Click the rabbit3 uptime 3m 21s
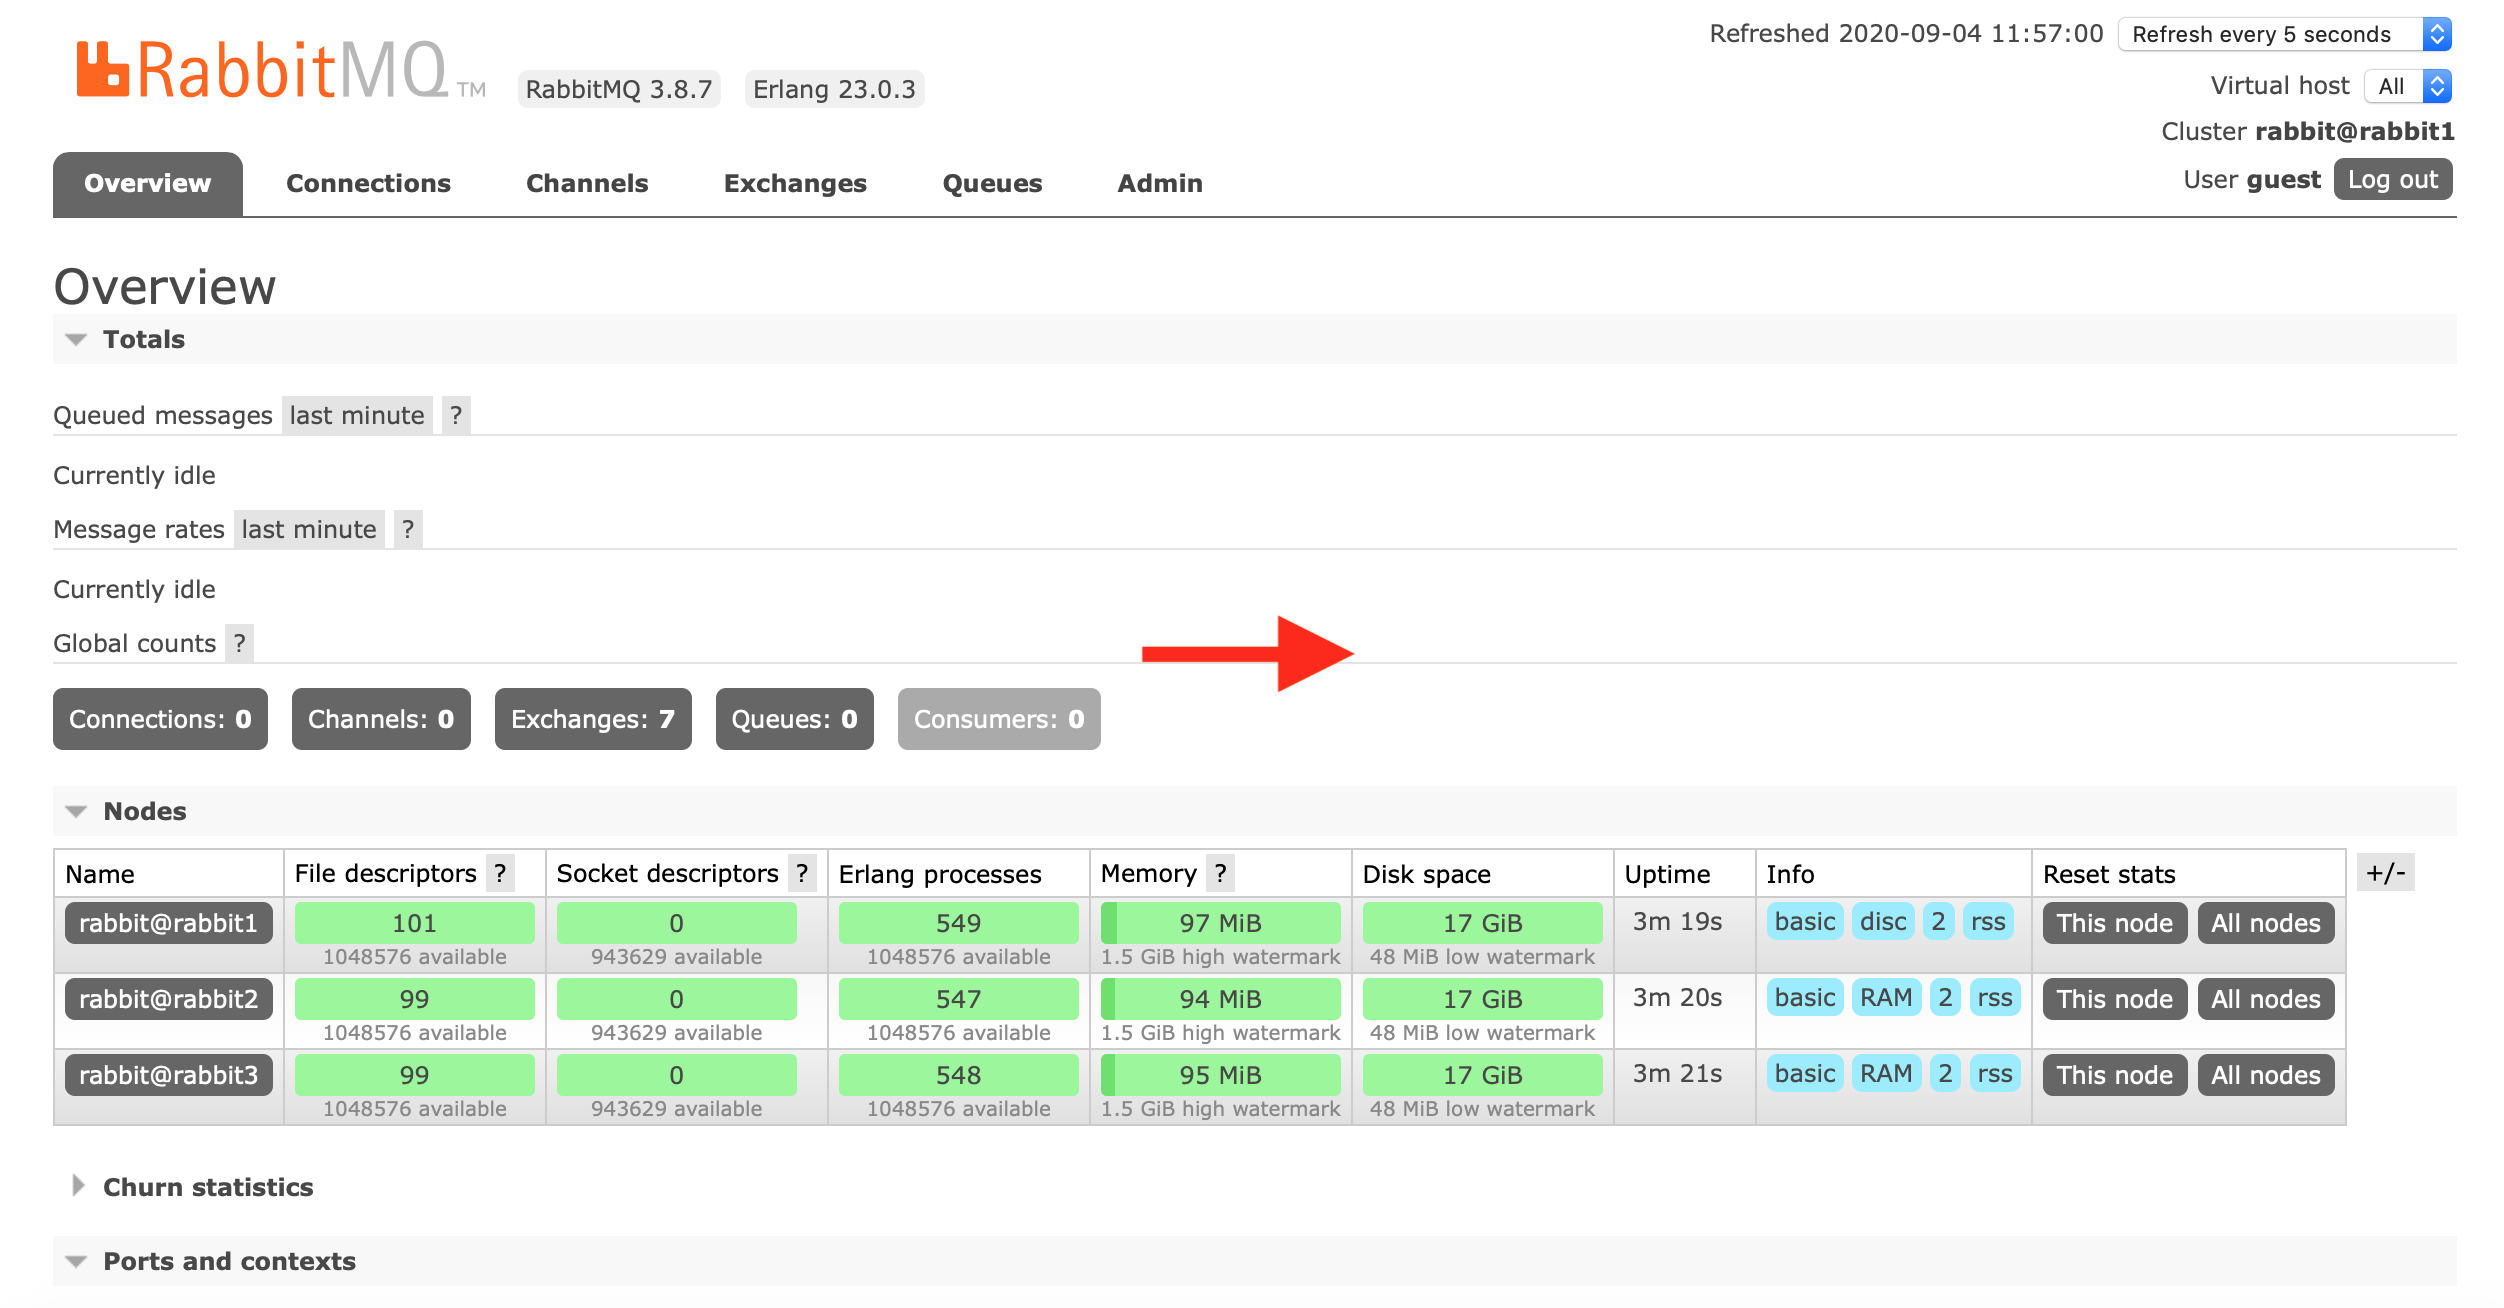2504x1308 pixels. tap(1677, 1073)
